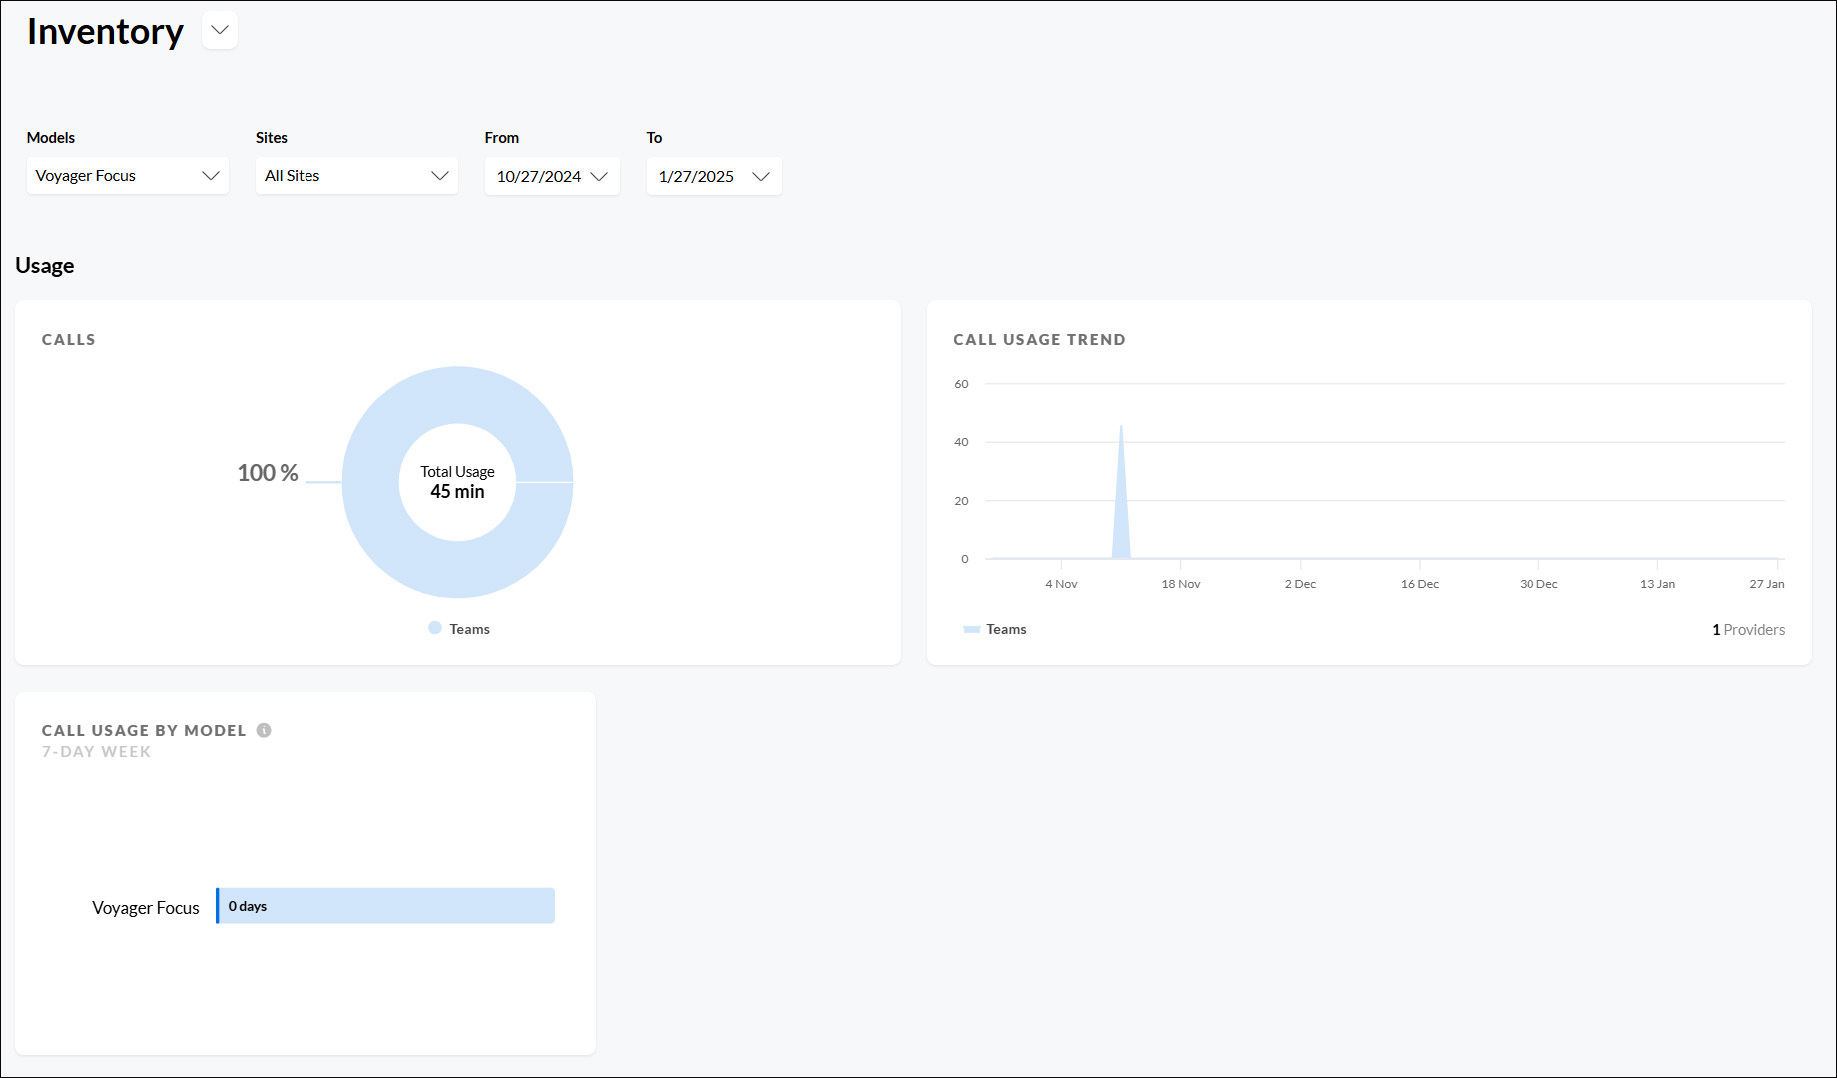Switch focus to the Usage section heading

(44, 265)
